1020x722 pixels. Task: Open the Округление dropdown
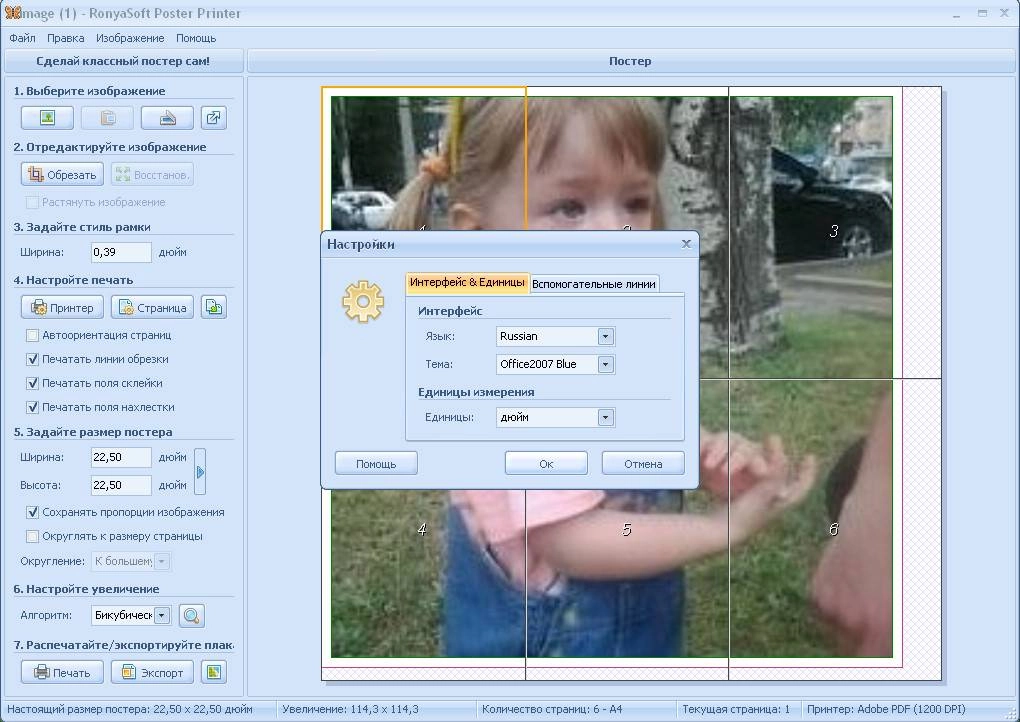pyautogui.click(x=162, y=561)
